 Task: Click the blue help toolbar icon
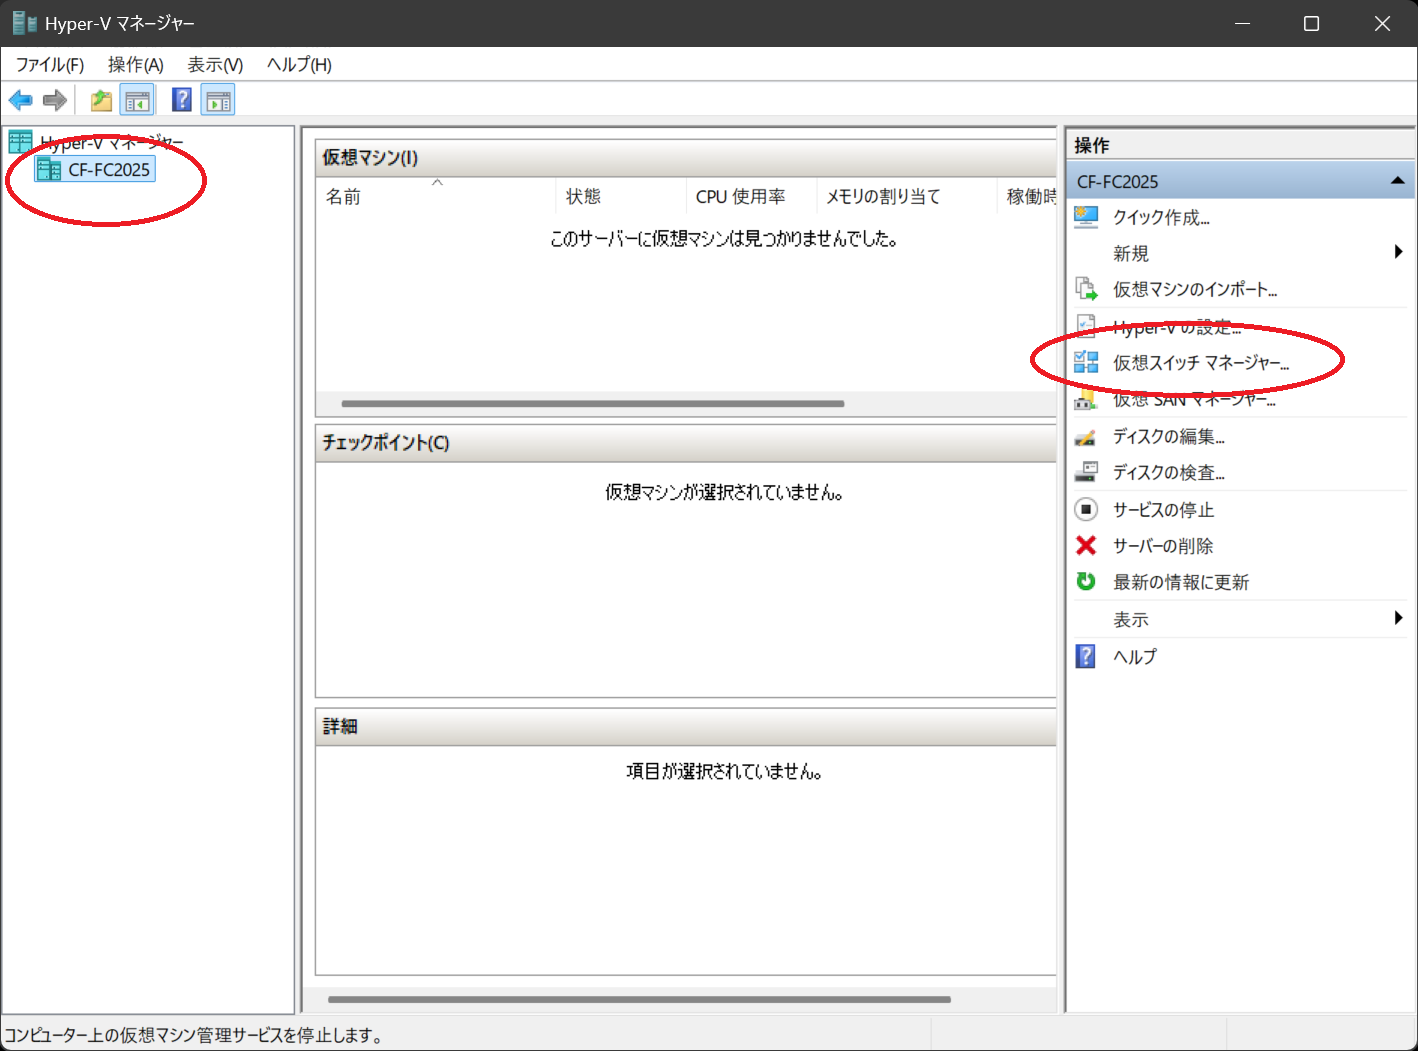[x=182, y=100]
